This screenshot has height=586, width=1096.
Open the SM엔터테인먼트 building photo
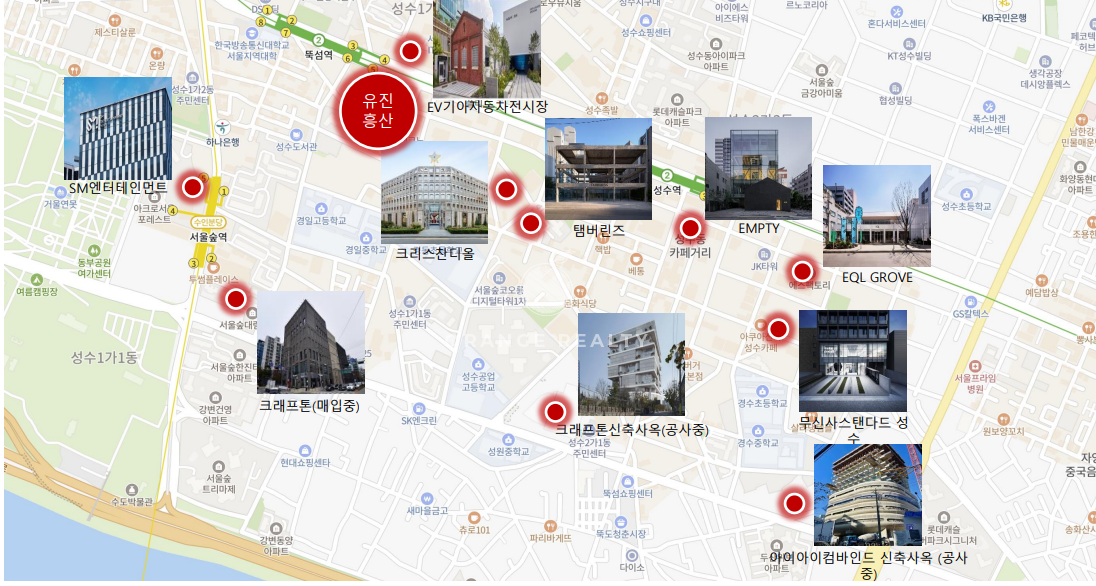pyautogui.click(x=117, y=129)
